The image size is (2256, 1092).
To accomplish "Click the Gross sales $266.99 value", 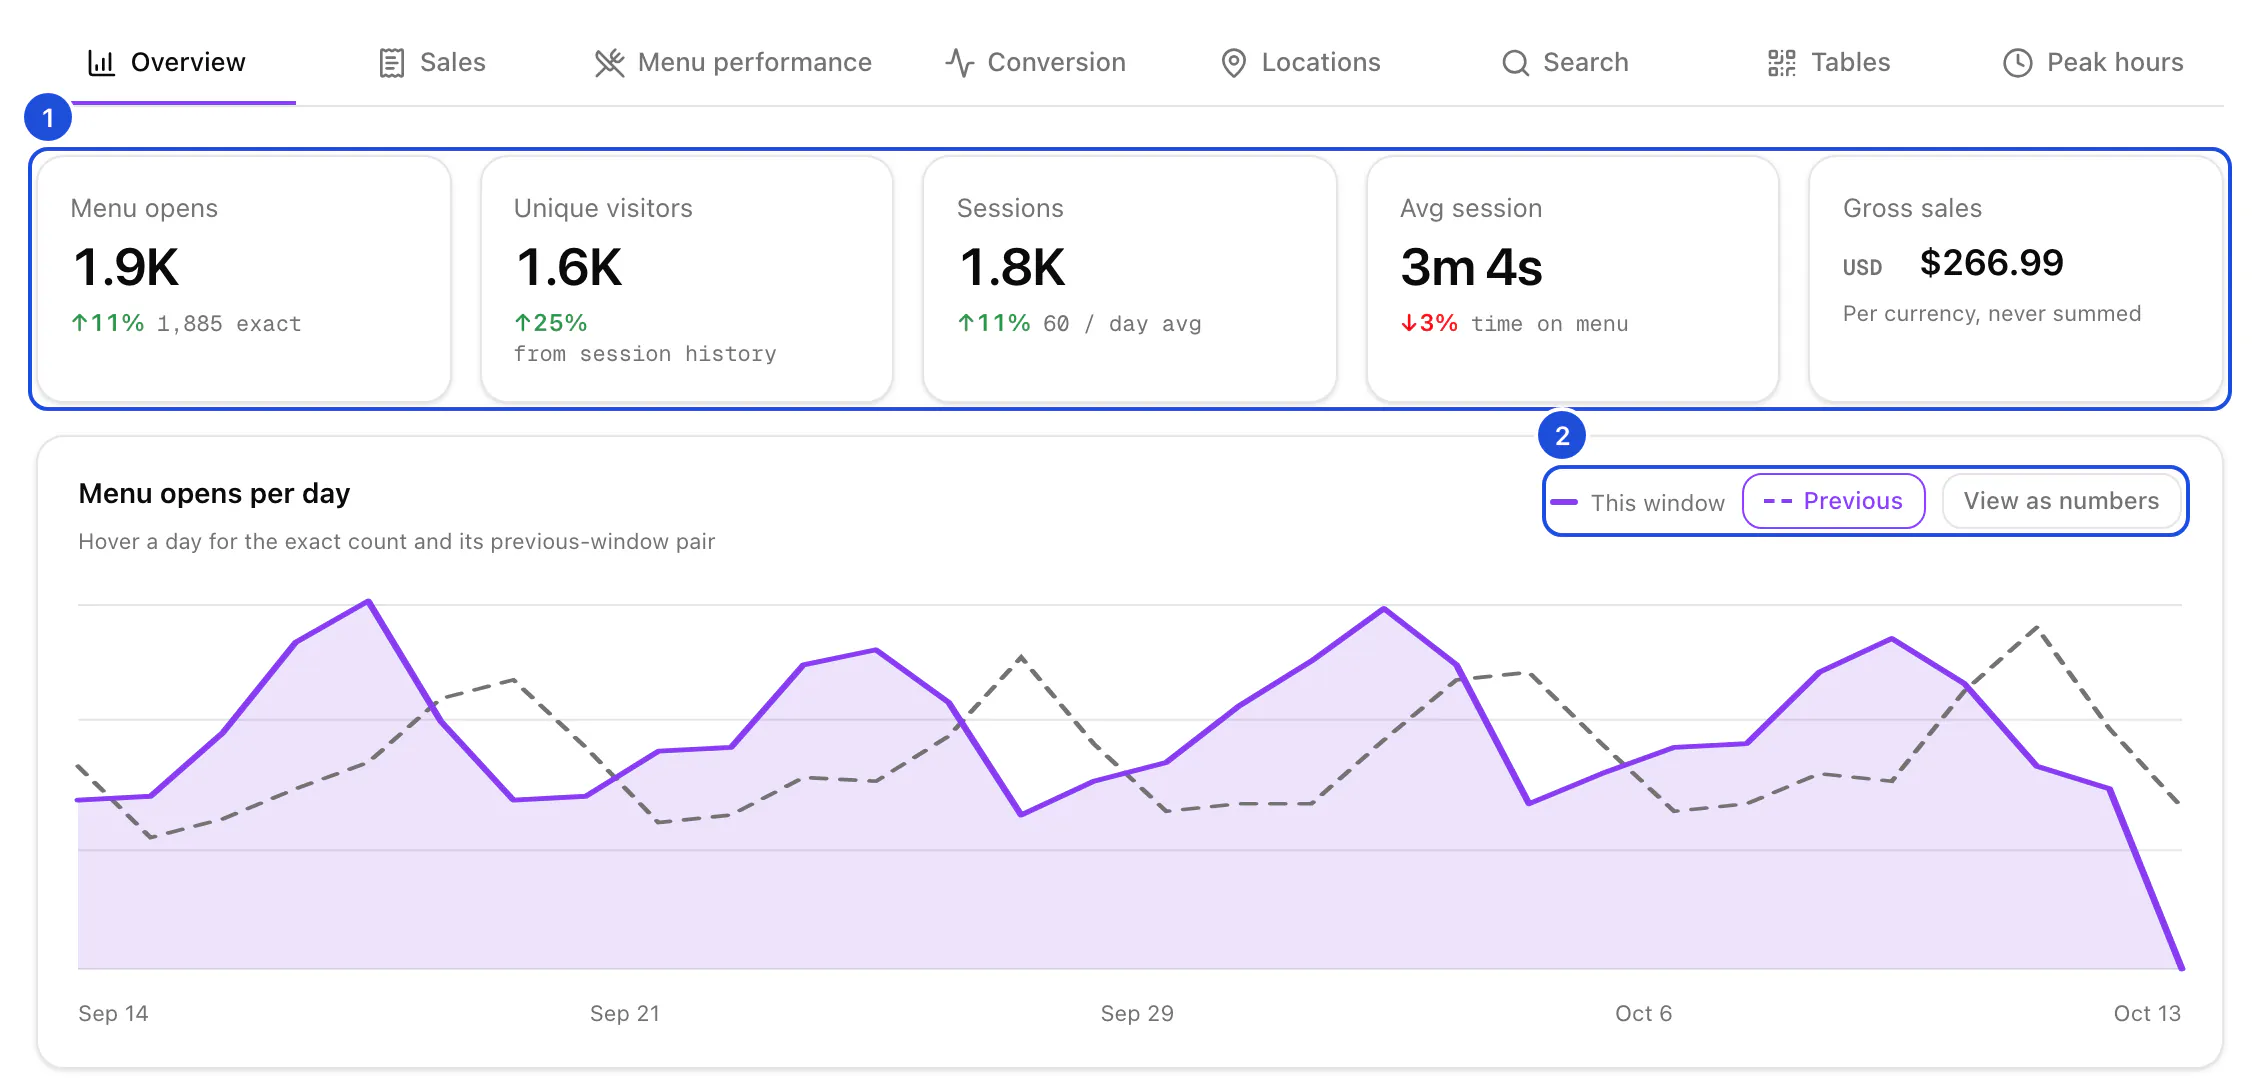I will click(1991, 263).
